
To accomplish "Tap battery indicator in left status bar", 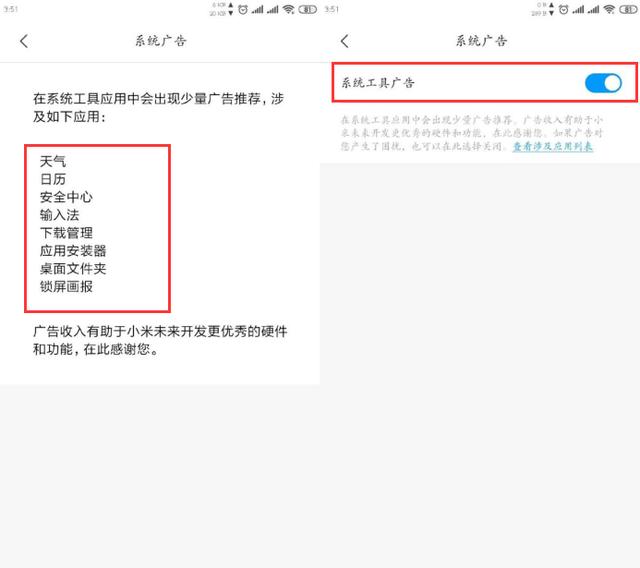I will pyautogui.click(x=308, y=9).
